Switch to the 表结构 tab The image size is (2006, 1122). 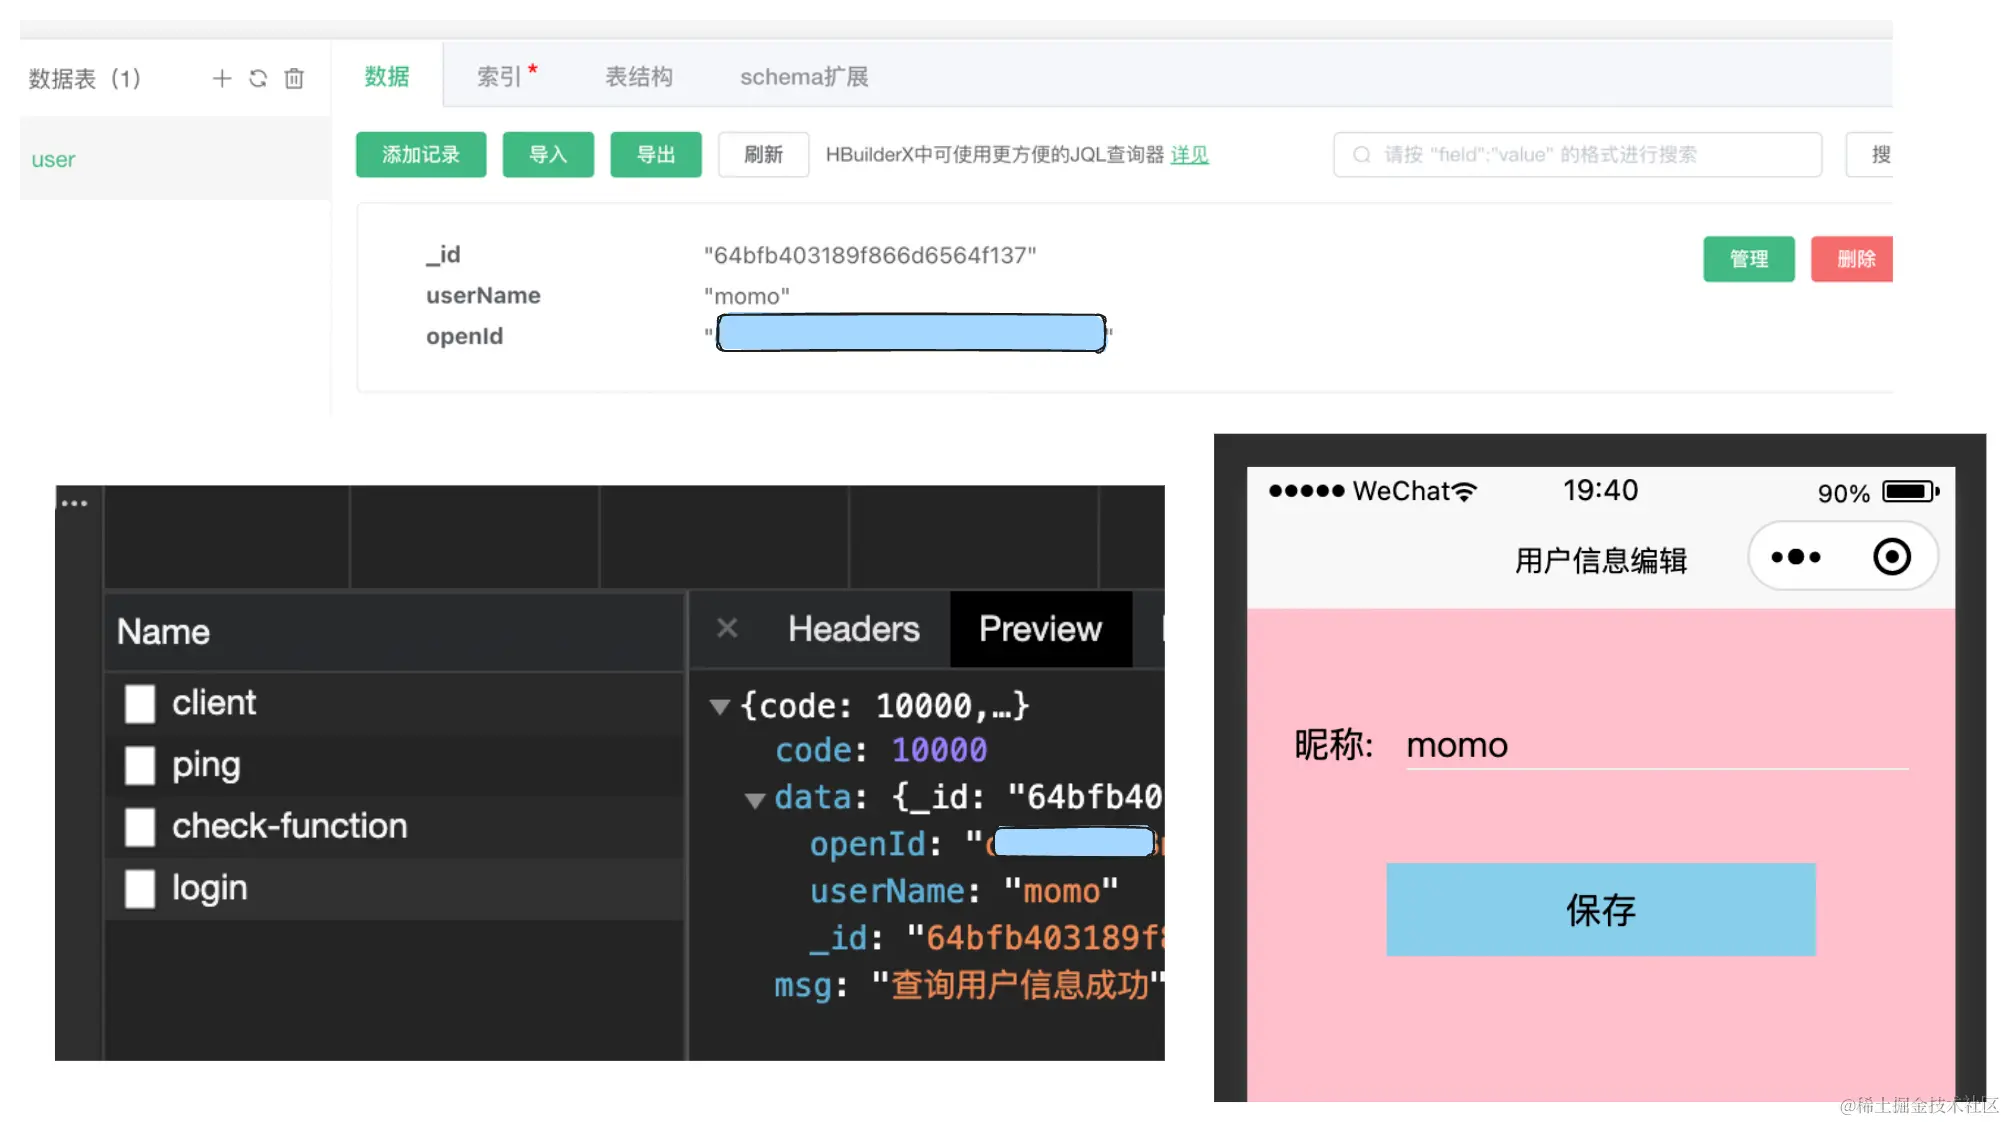638,77
